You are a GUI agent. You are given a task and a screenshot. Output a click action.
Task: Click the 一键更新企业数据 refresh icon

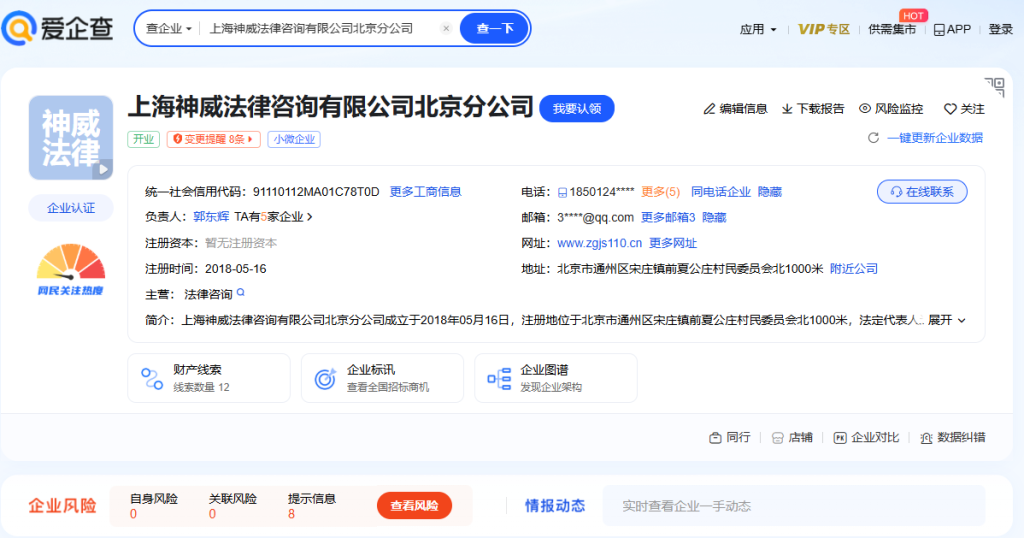click(873, 138)
